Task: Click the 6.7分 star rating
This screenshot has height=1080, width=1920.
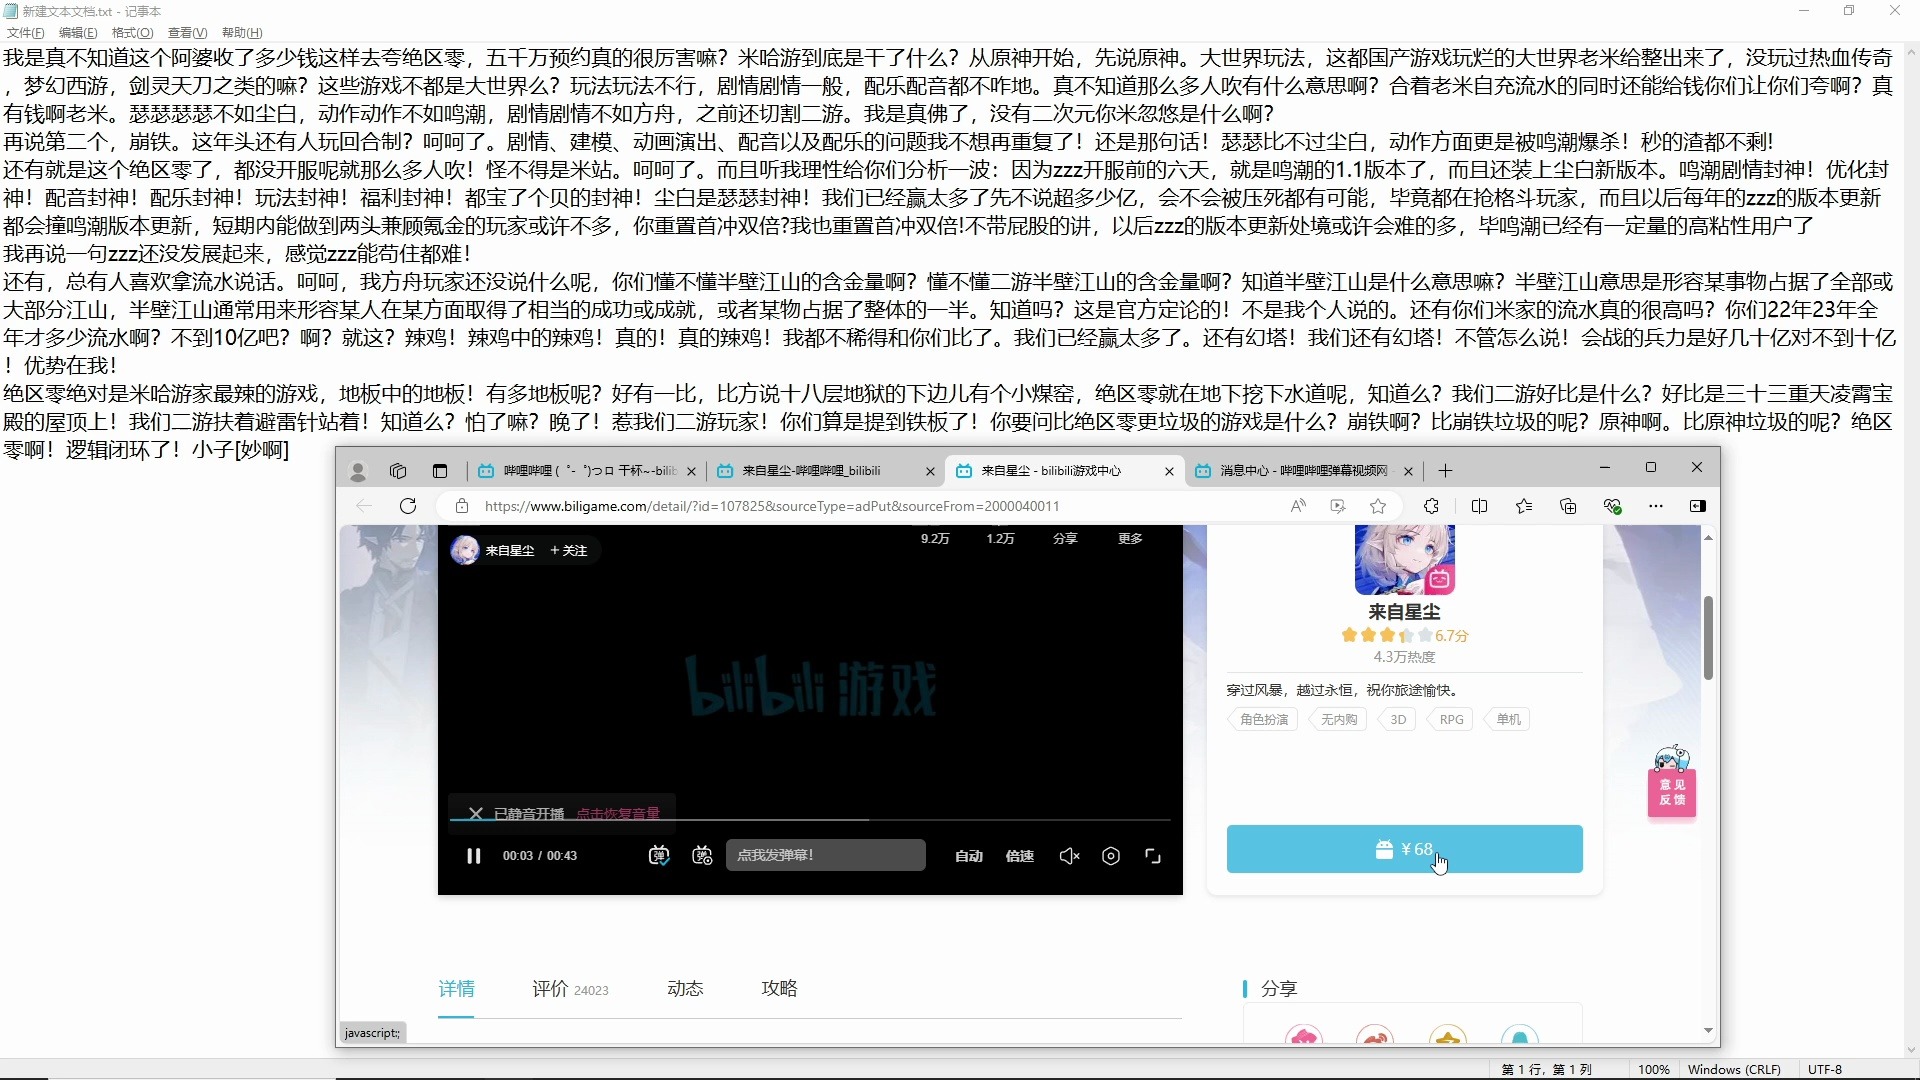Action: 1404,635
